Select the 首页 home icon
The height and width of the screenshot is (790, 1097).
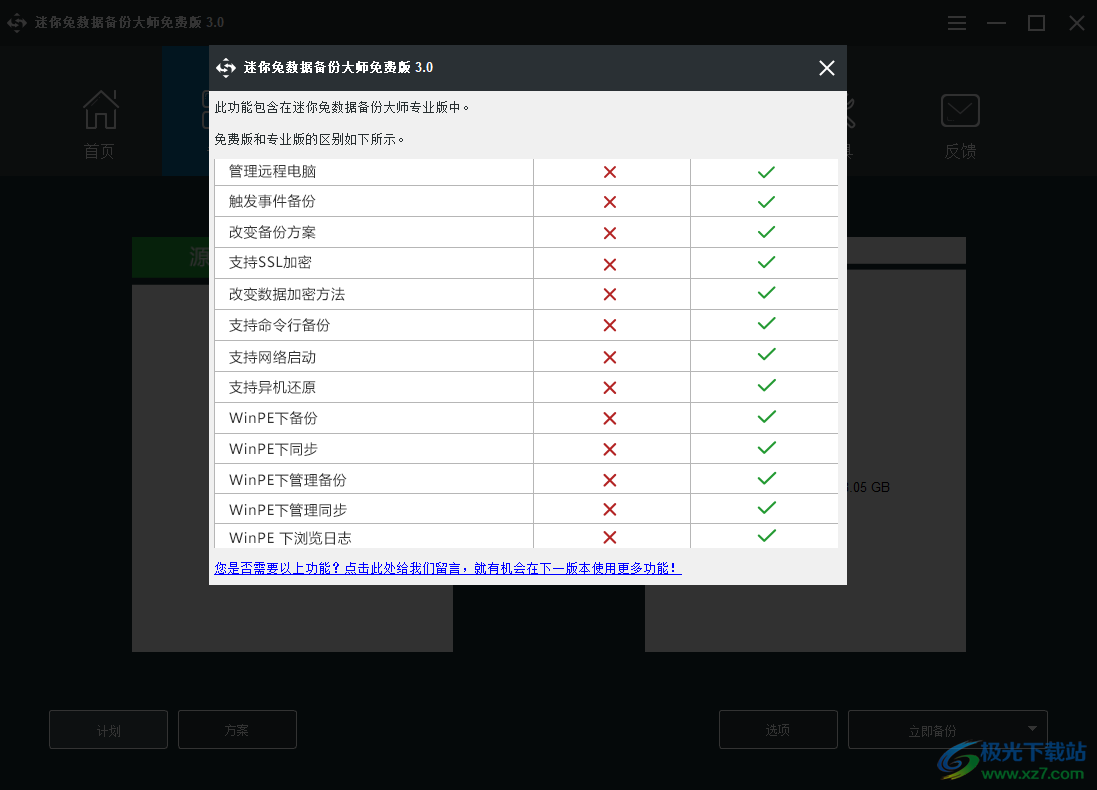pos(99,110)
